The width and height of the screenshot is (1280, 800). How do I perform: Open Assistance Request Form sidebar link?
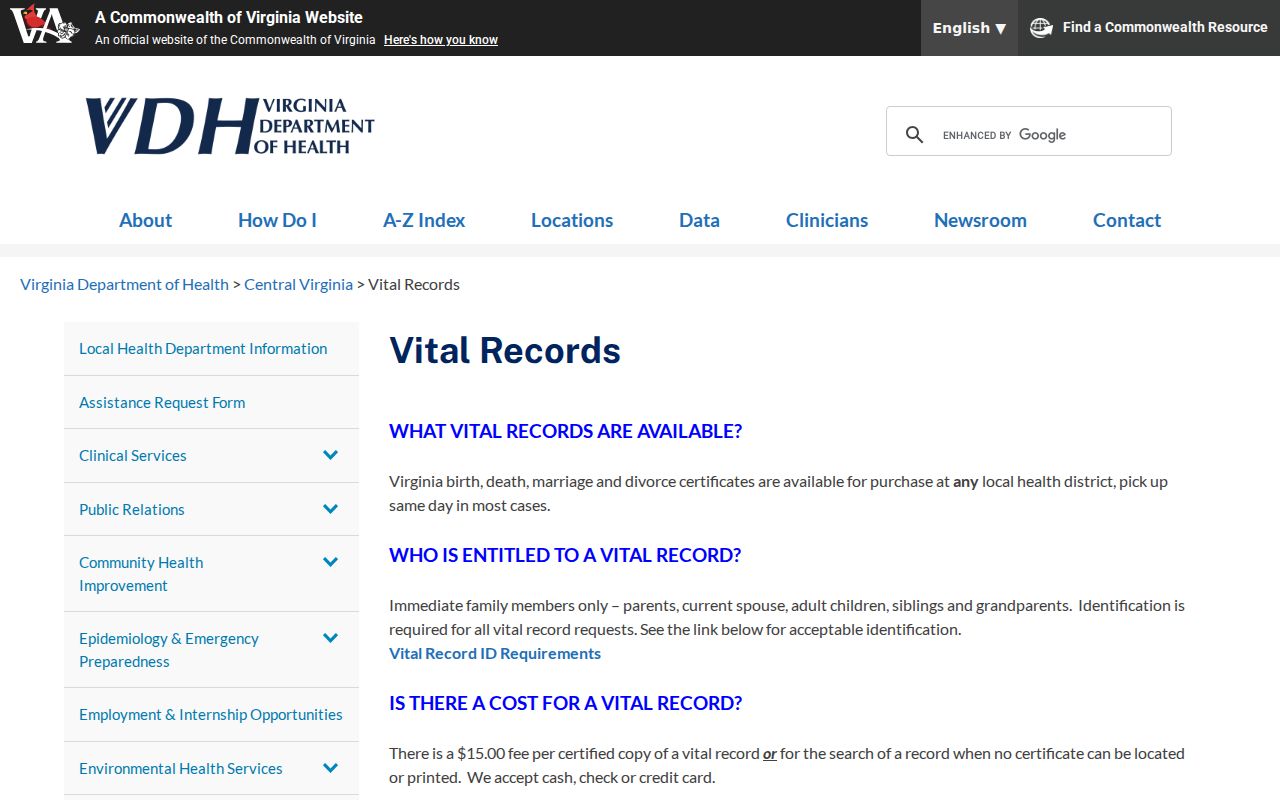pos(162,402)
